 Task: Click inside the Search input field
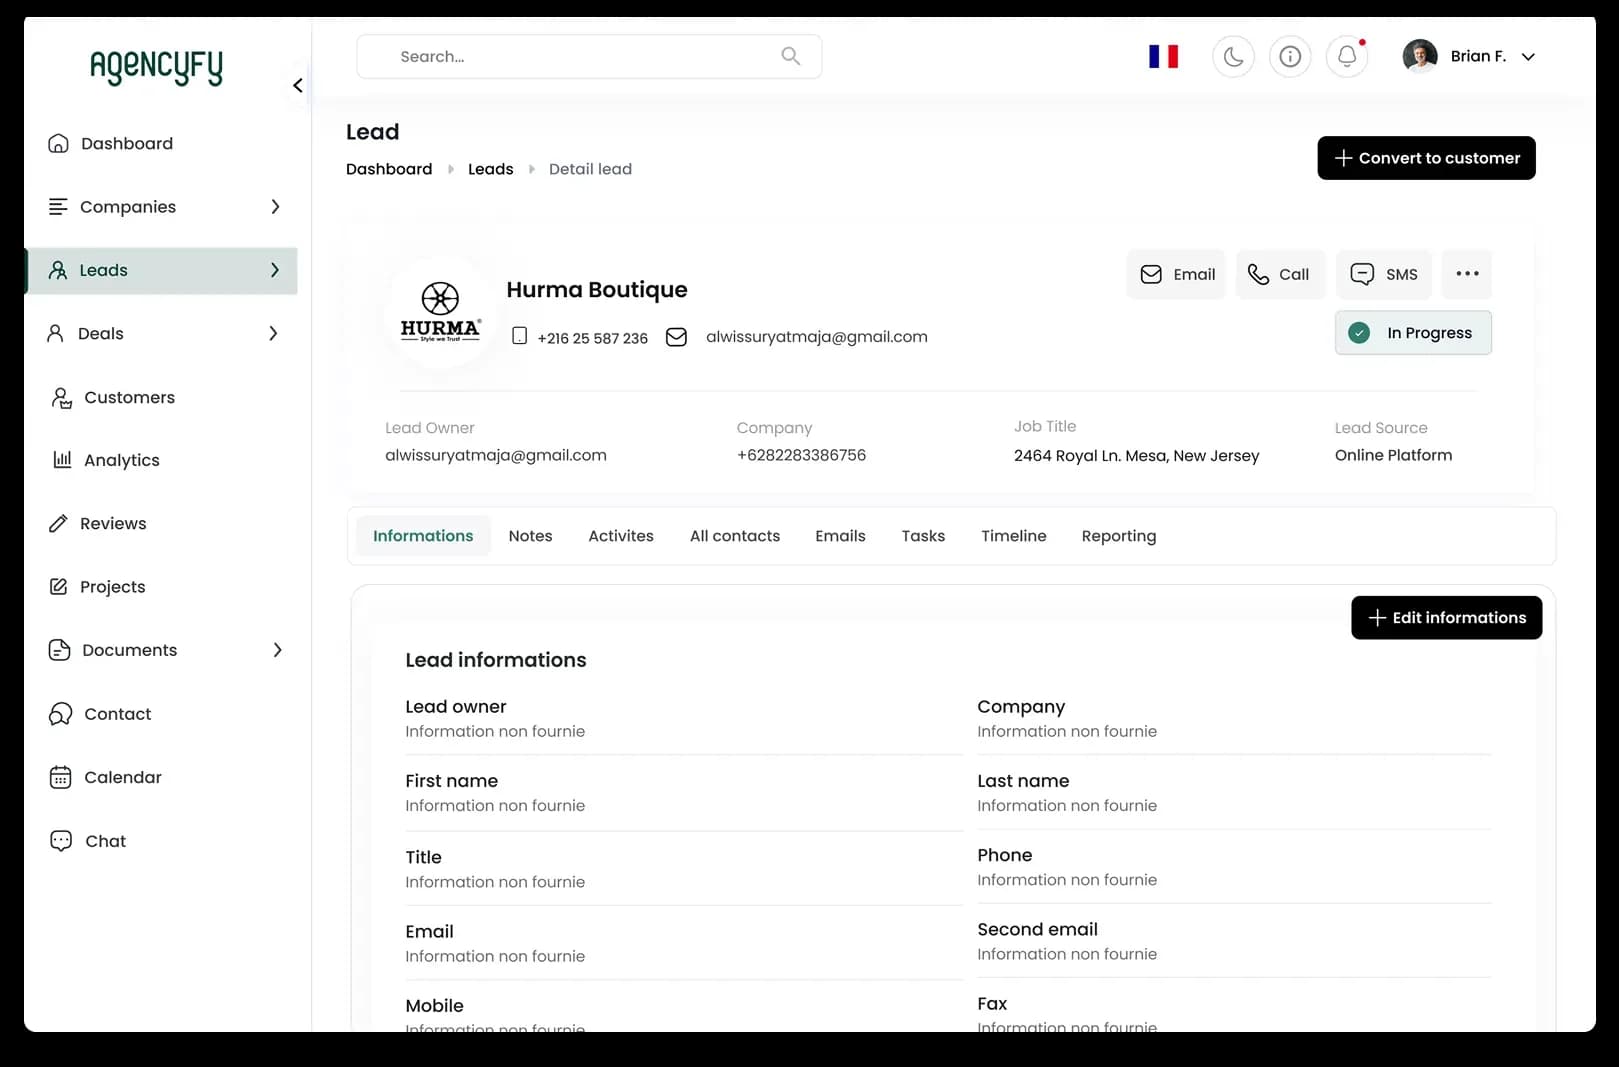(570, 57)
